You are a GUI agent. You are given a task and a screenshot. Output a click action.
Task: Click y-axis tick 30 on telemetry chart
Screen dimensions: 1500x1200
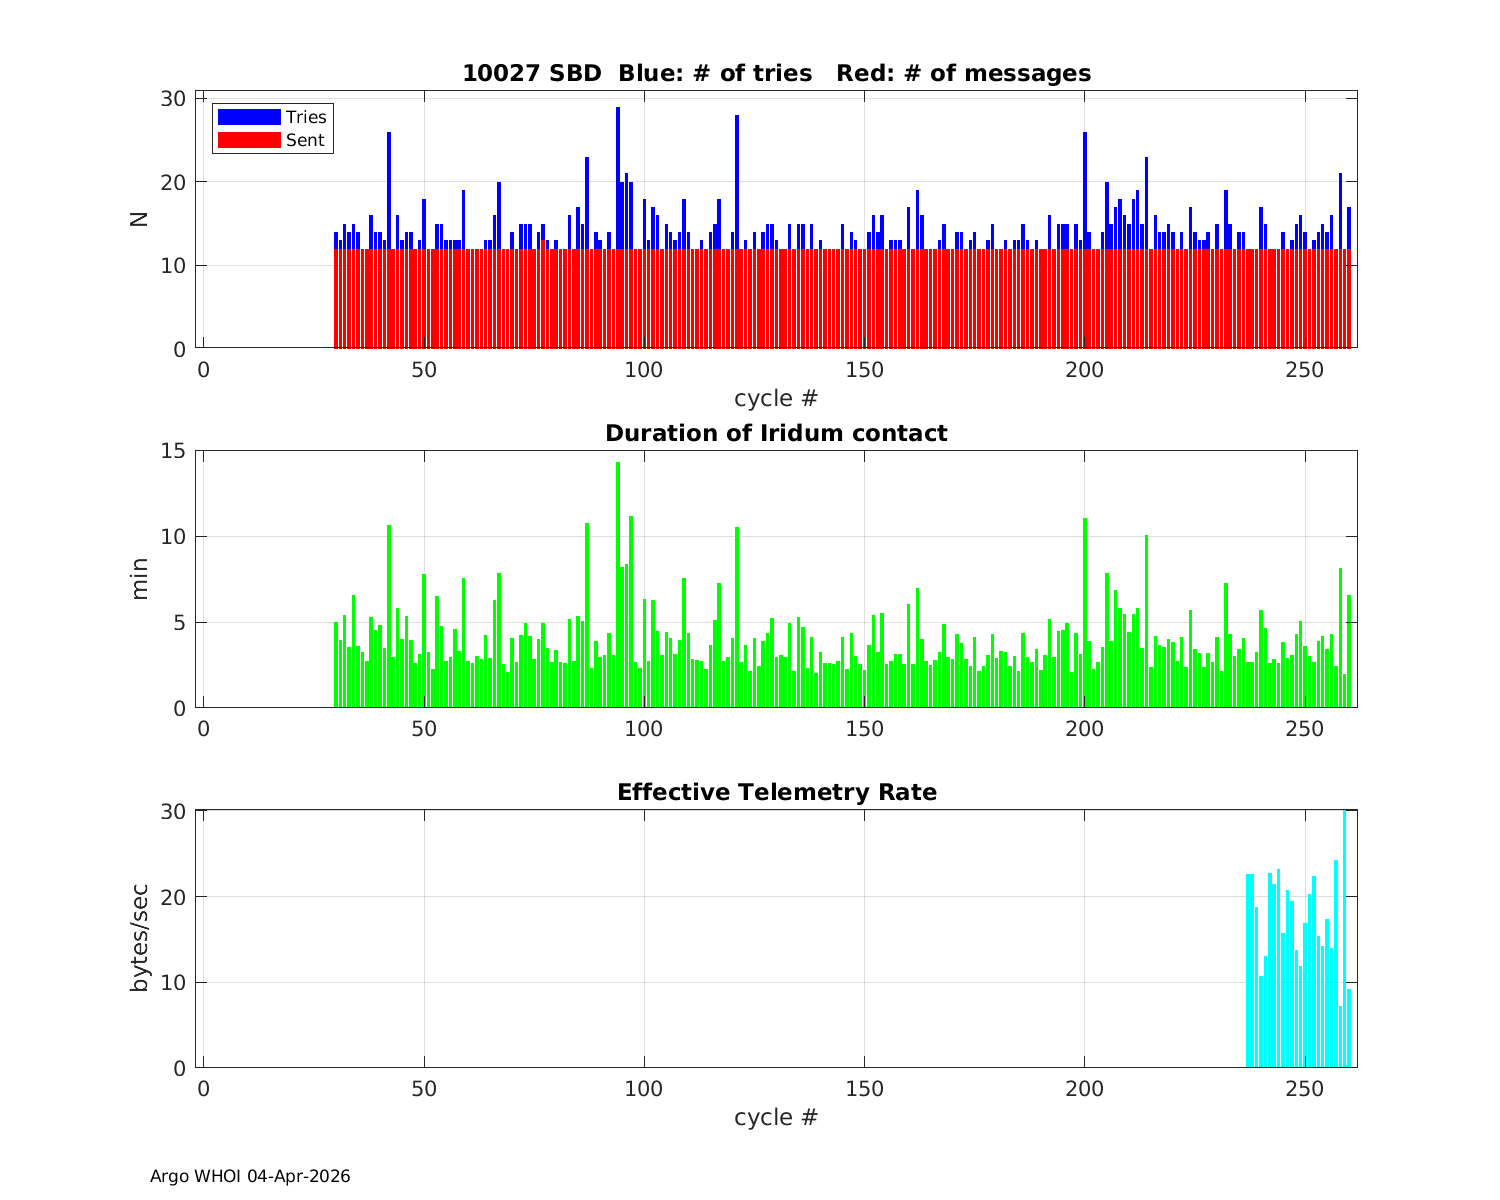pyautogui.click(x=174, y=811)
